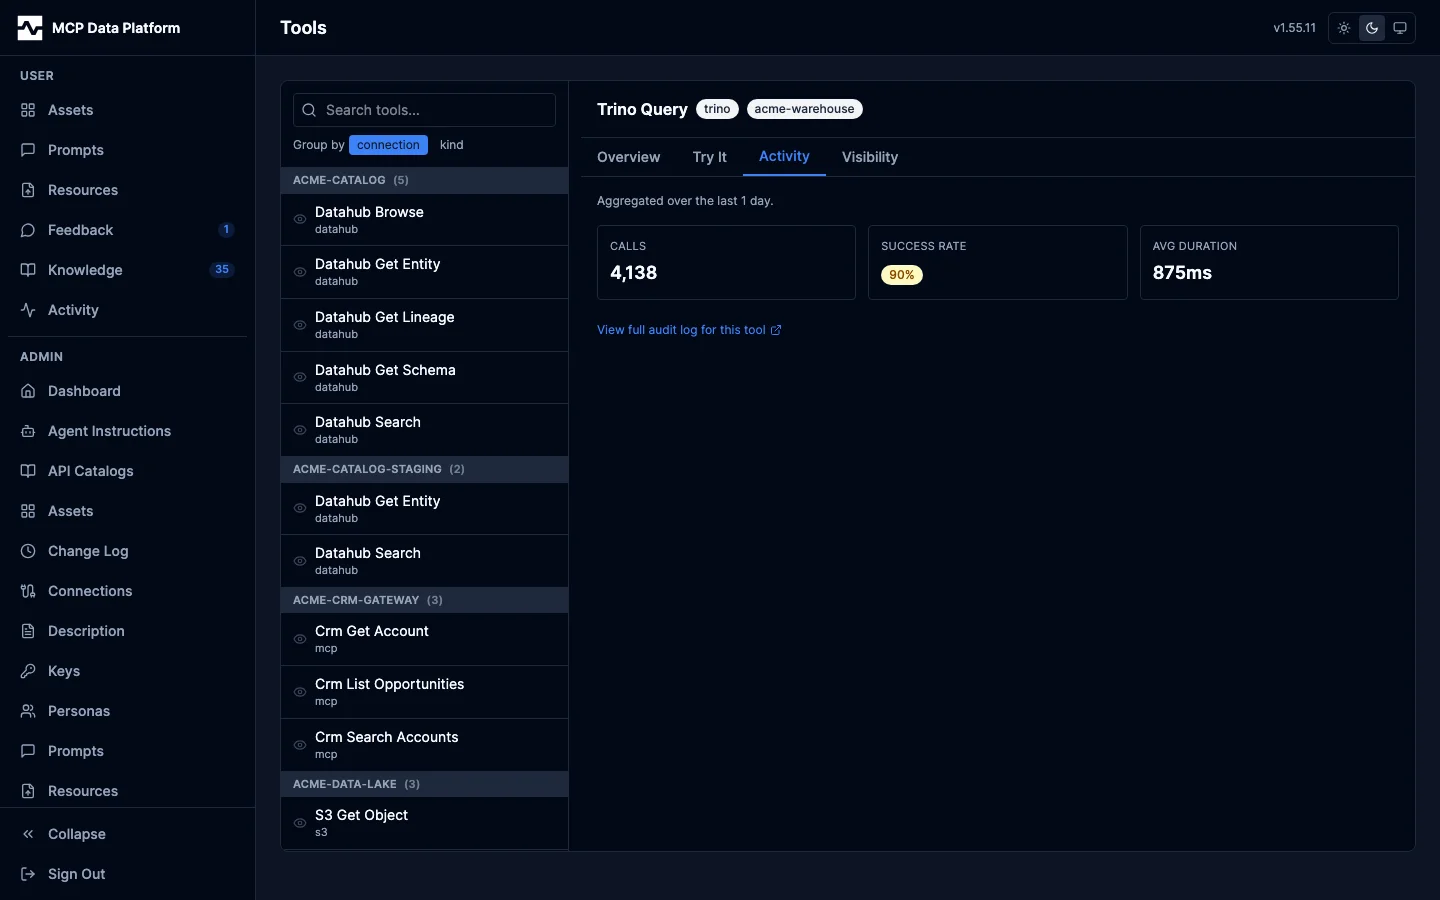This screenshot has height=900, width=1440.
Task: Toggle visibility eye for Datahub Browse
Action: pyautogui.click(x=300, y=219)
